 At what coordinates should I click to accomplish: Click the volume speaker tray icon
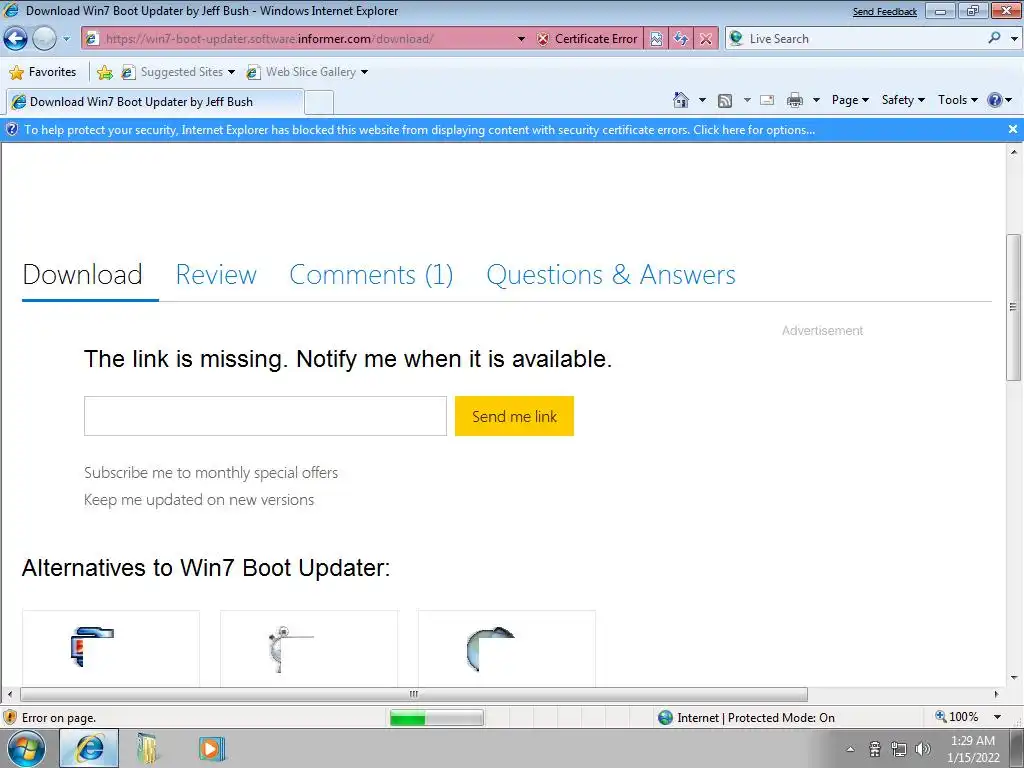tap(922, 749)
